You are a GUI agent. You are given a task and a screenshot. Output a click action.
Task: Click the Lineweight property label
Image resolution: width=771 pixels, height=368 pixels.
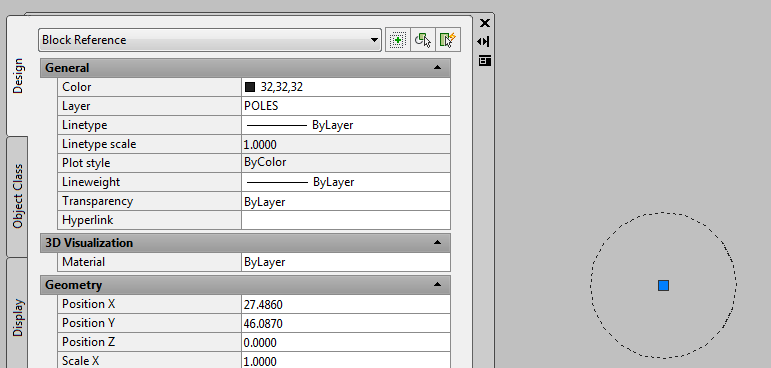[91, 182]
